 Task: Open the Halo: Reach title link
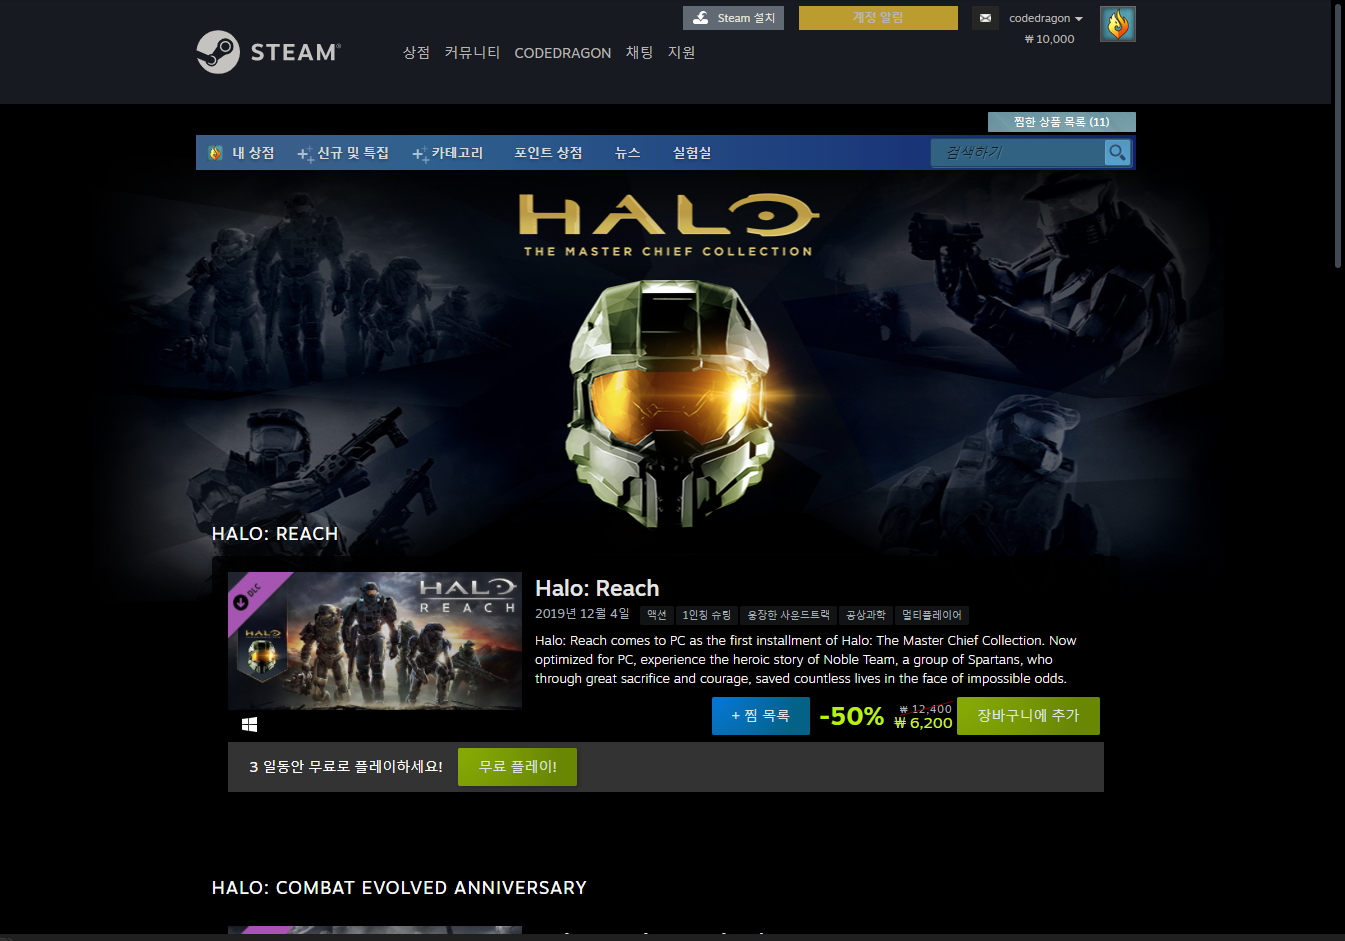click(x=597, y=588)
